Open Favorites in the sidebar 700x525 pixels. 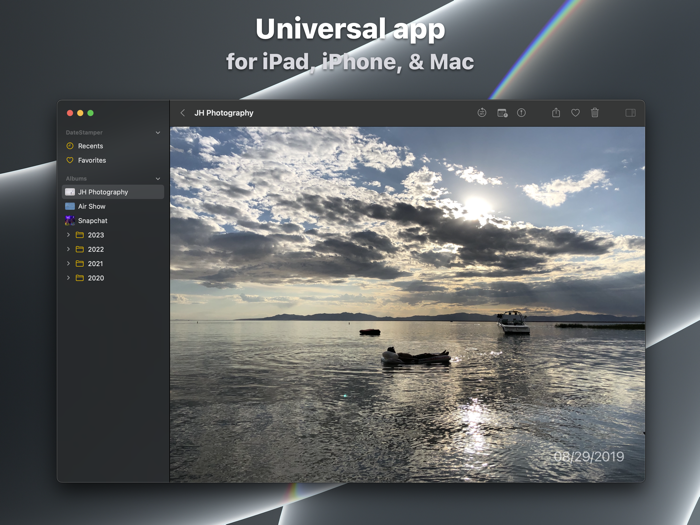click(x=113, y=160)
